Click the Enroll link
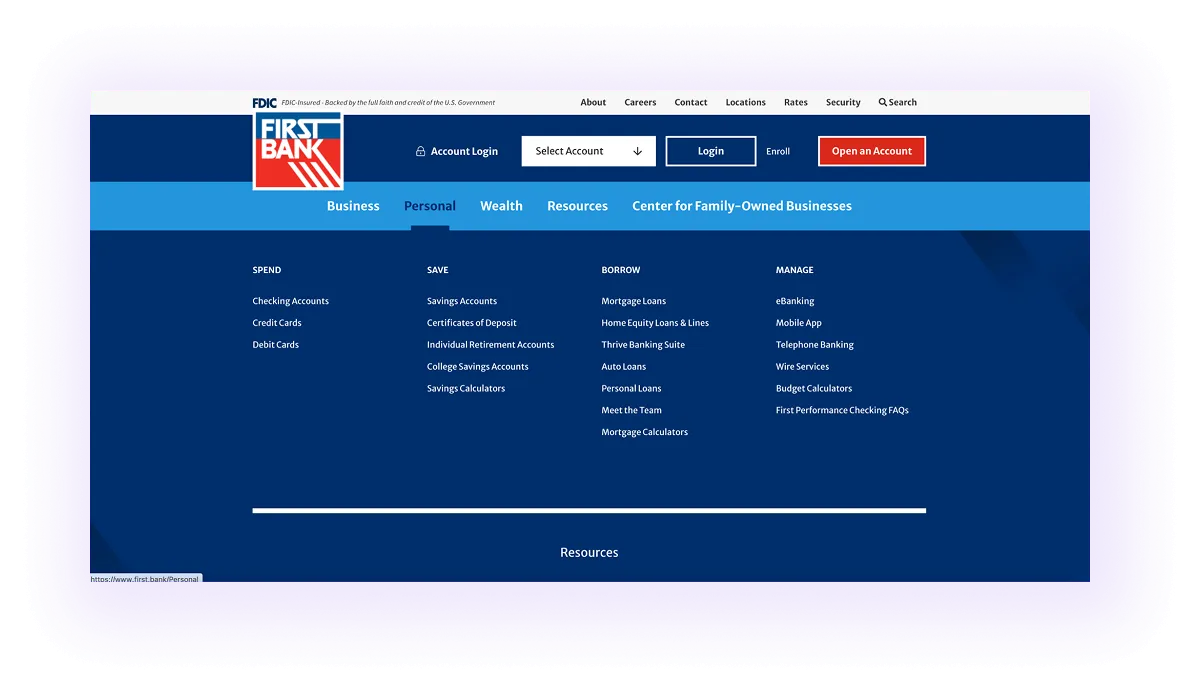 (778, 151)
